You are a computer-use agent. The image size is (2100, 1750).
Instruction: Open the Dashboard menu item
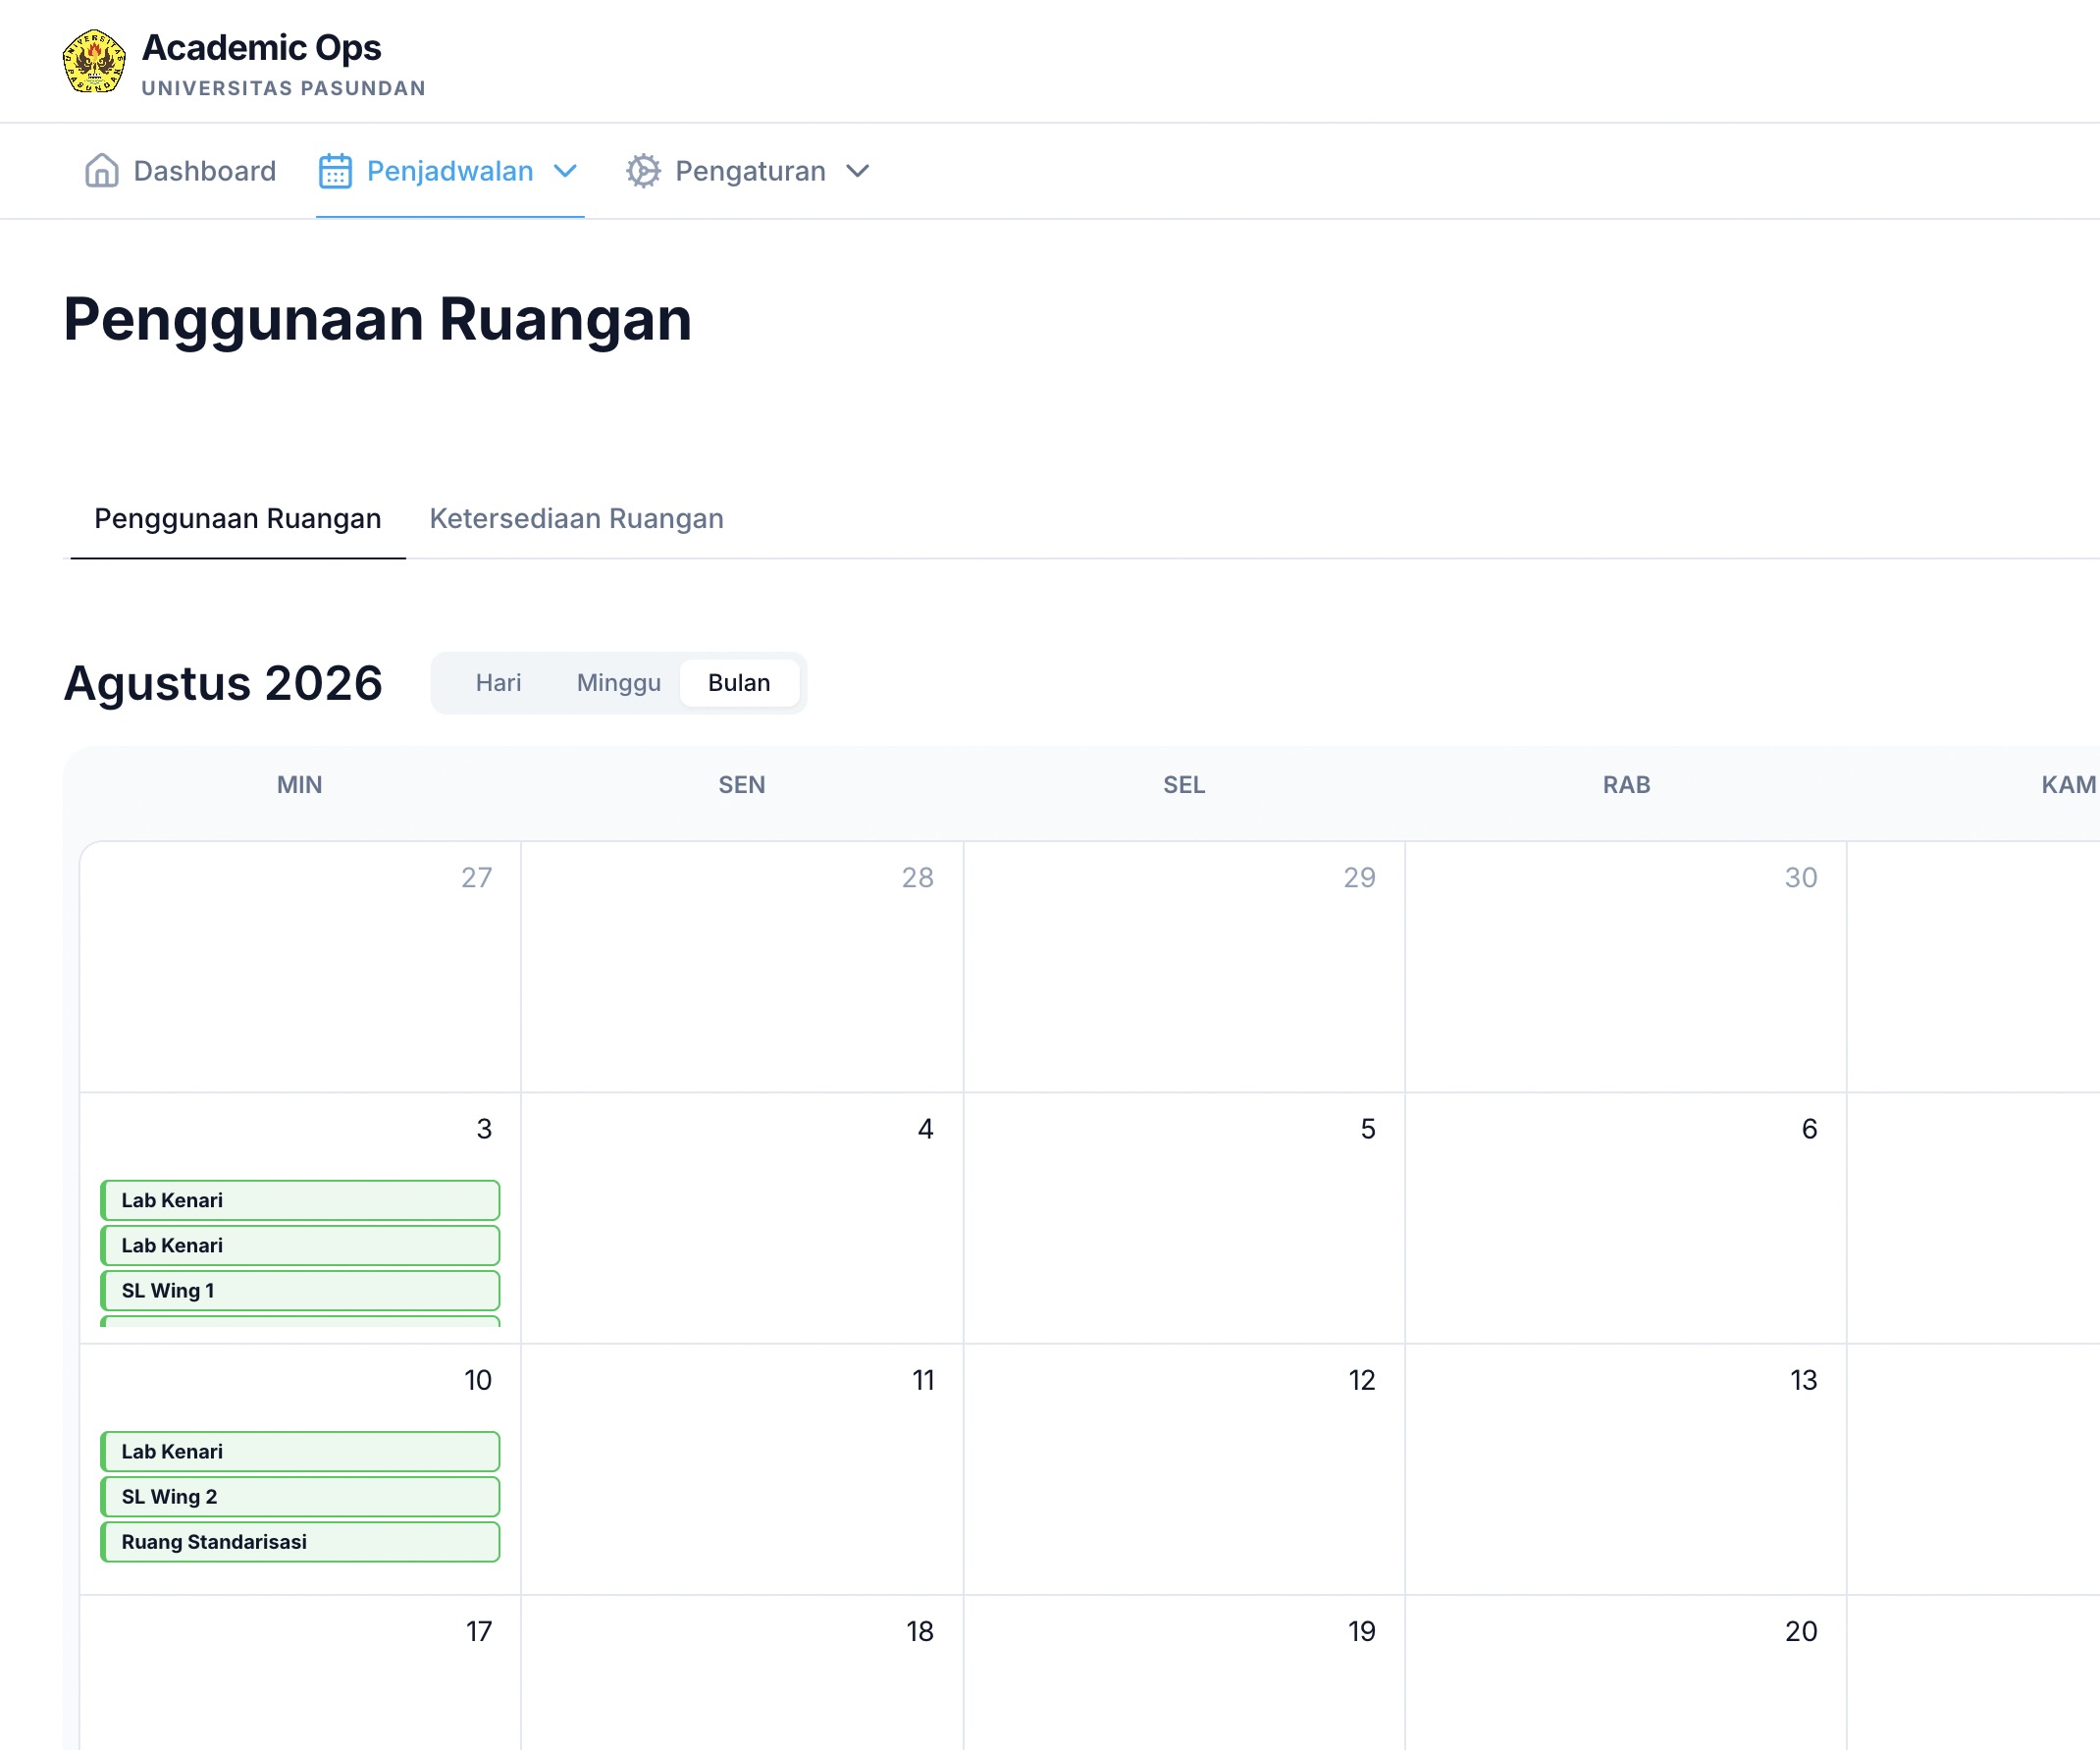click(x=181, y=171)
